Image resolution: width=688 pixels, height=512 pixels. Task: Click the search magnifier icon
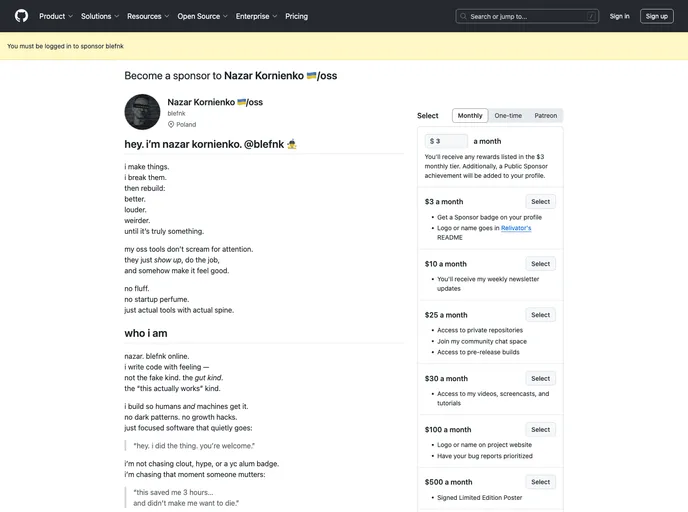click(x=463, y=16)
